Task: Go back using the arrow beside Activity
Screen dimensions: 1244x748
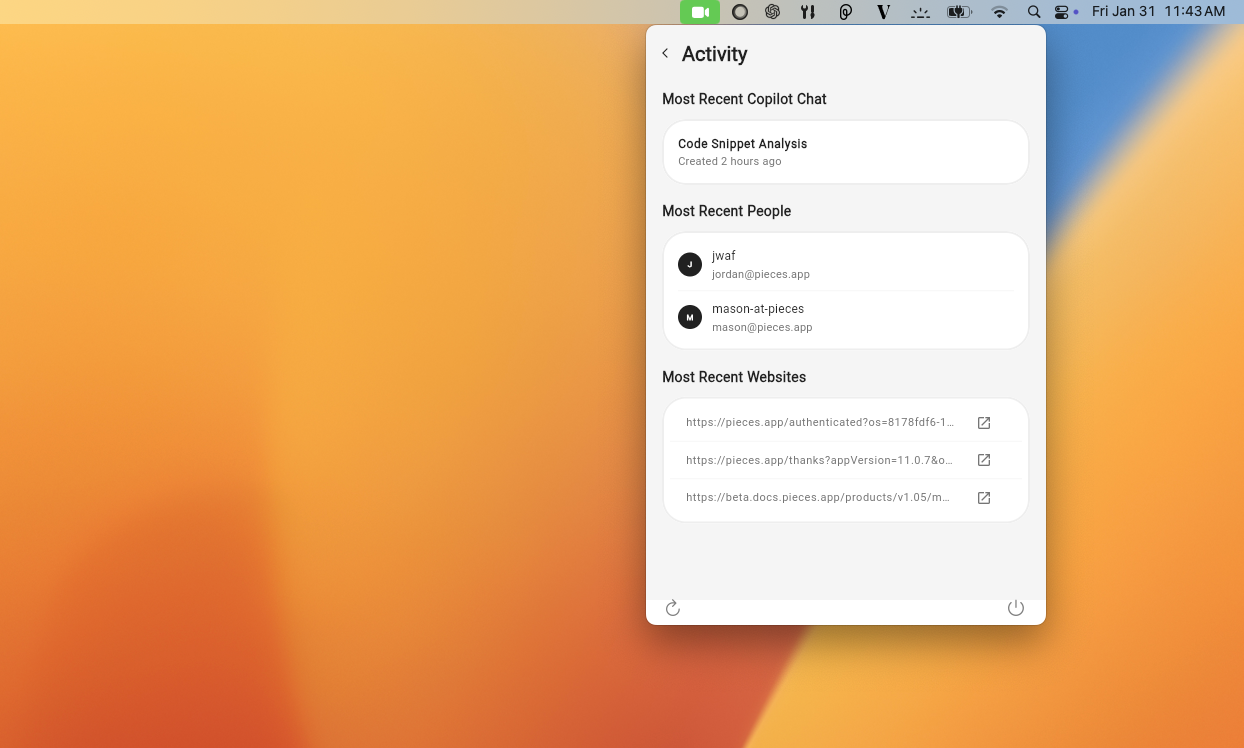Action: pos(665,53)
